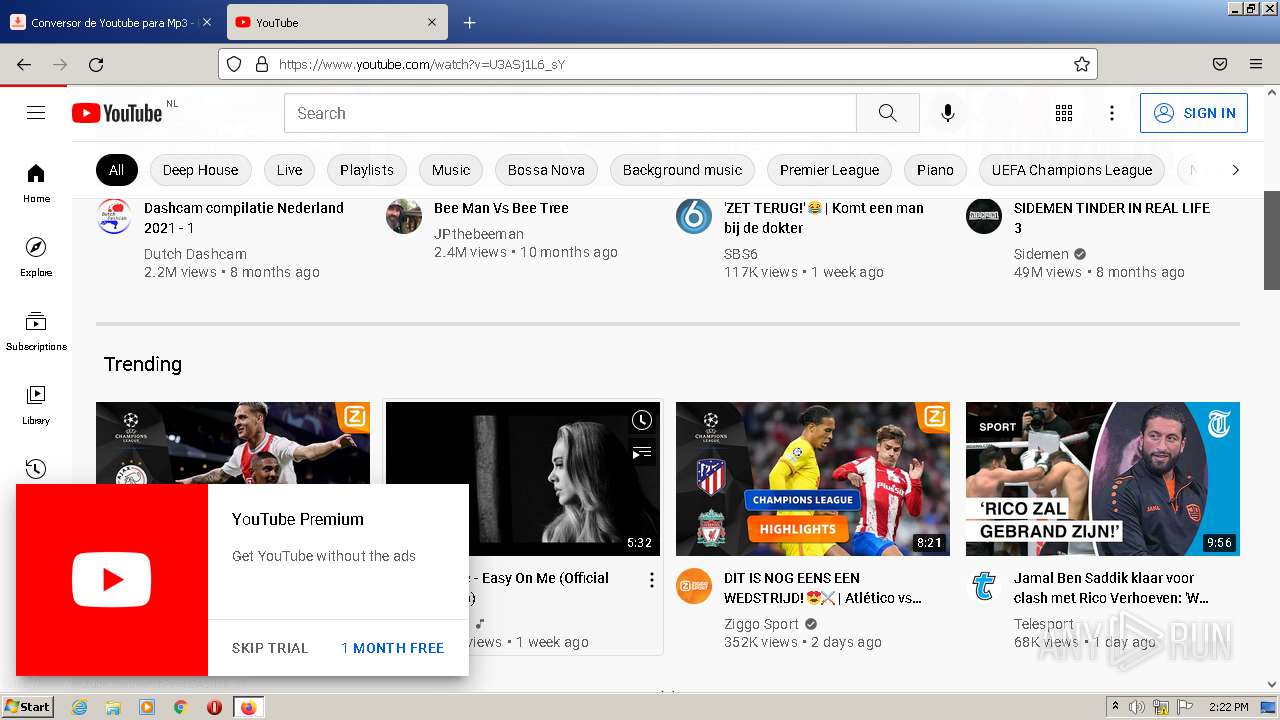Open Ziggo Sport channel avatar
The image size is (1280, 720).
tap(694, 586)
